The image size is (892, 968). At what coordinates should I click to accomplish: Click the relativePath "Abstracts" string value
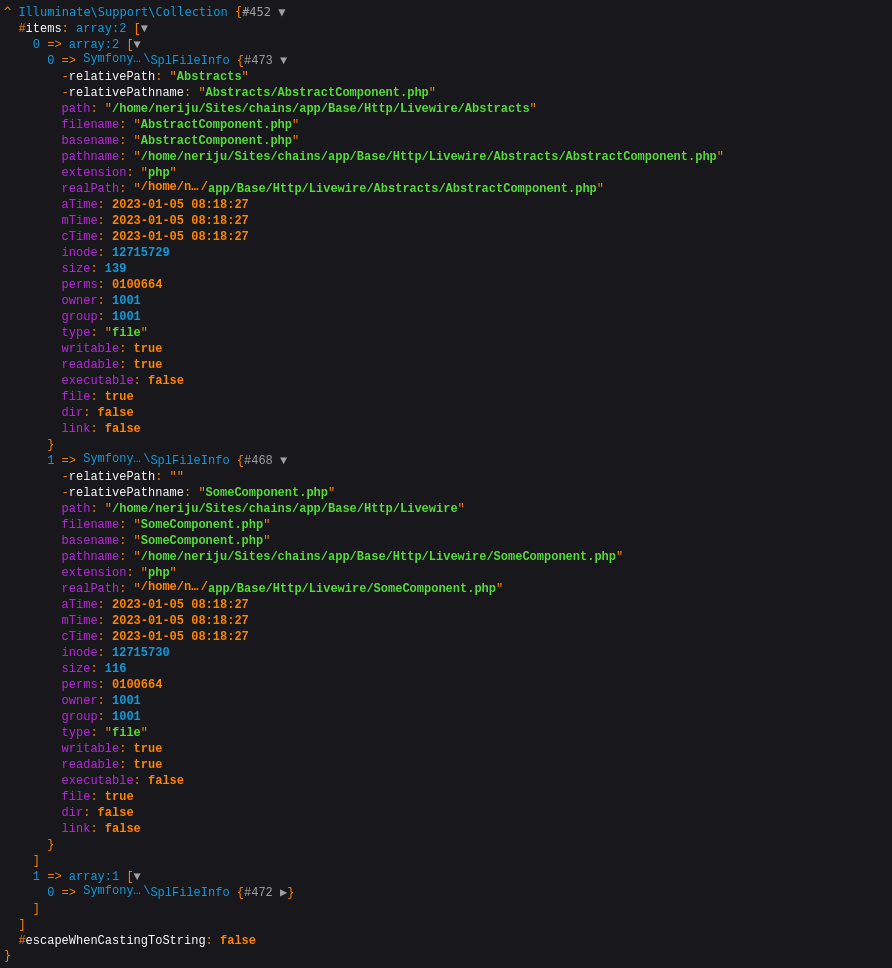[x=209, y=77]
